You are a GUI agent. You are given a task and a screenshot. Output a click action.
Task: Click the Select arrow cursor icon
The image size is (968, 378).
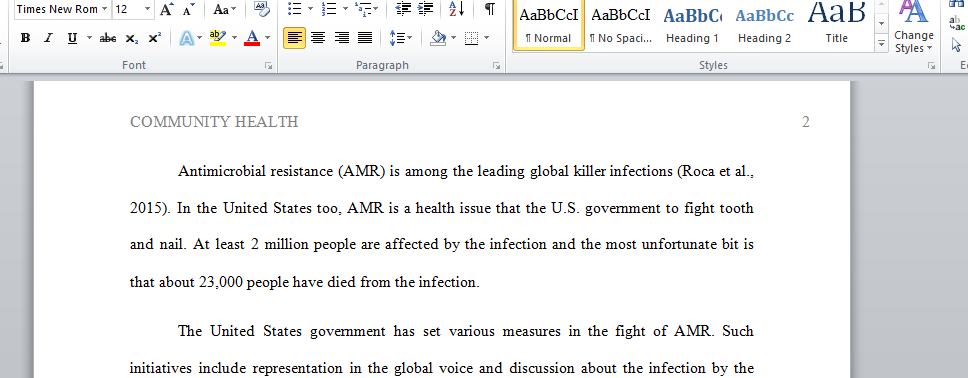click(957, 44)
